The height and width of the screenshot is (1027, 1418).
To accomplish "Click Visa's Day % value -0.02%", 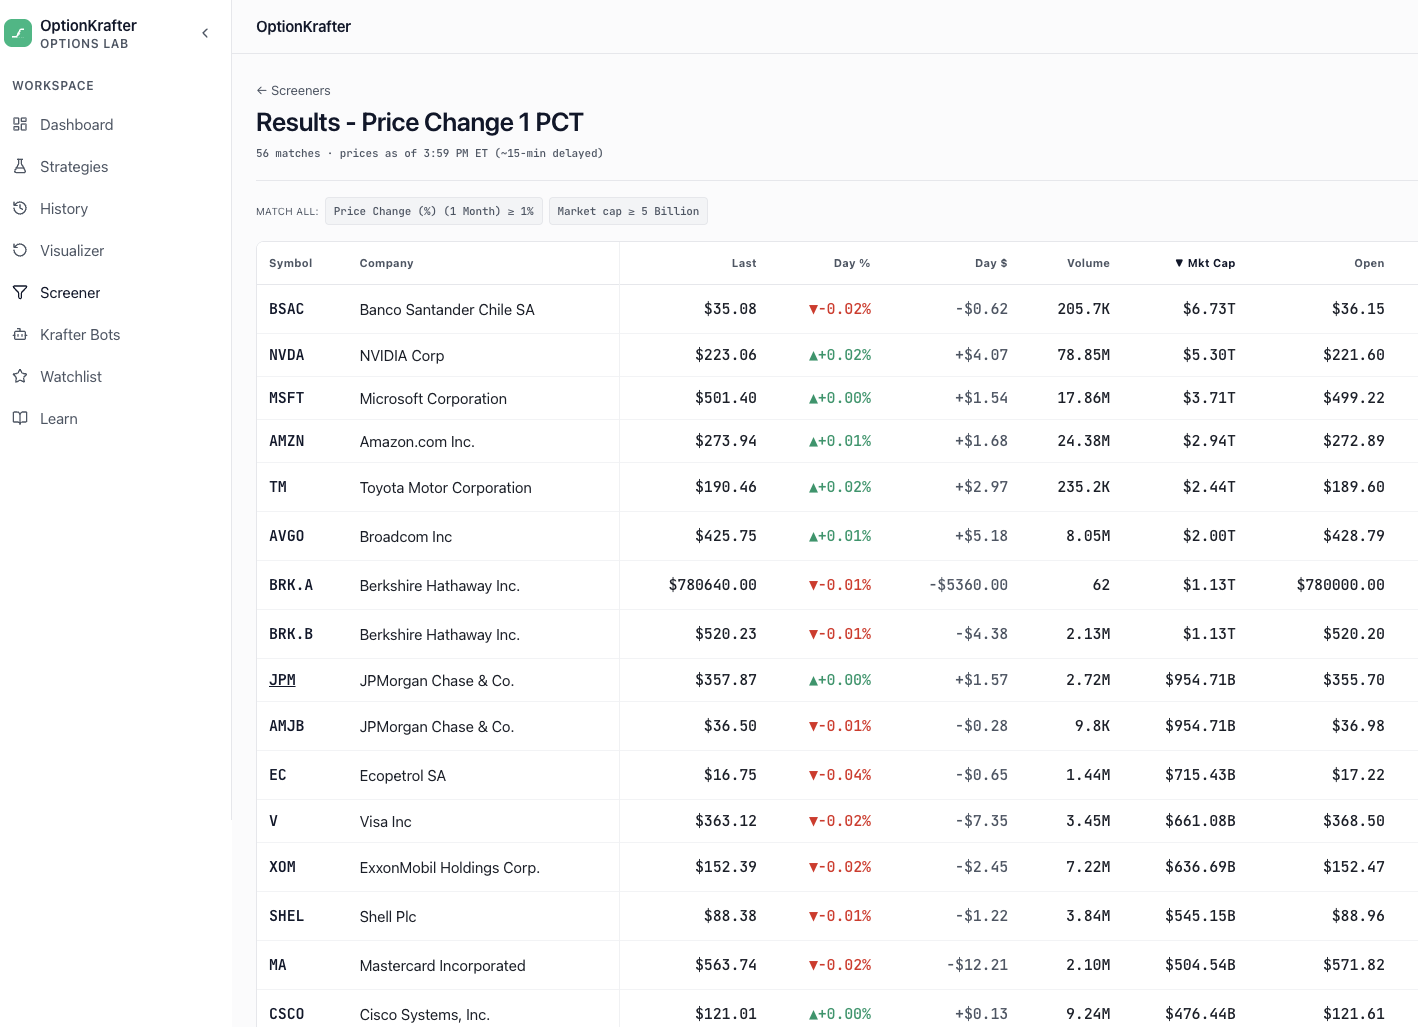I will click(x=840, y=821).
